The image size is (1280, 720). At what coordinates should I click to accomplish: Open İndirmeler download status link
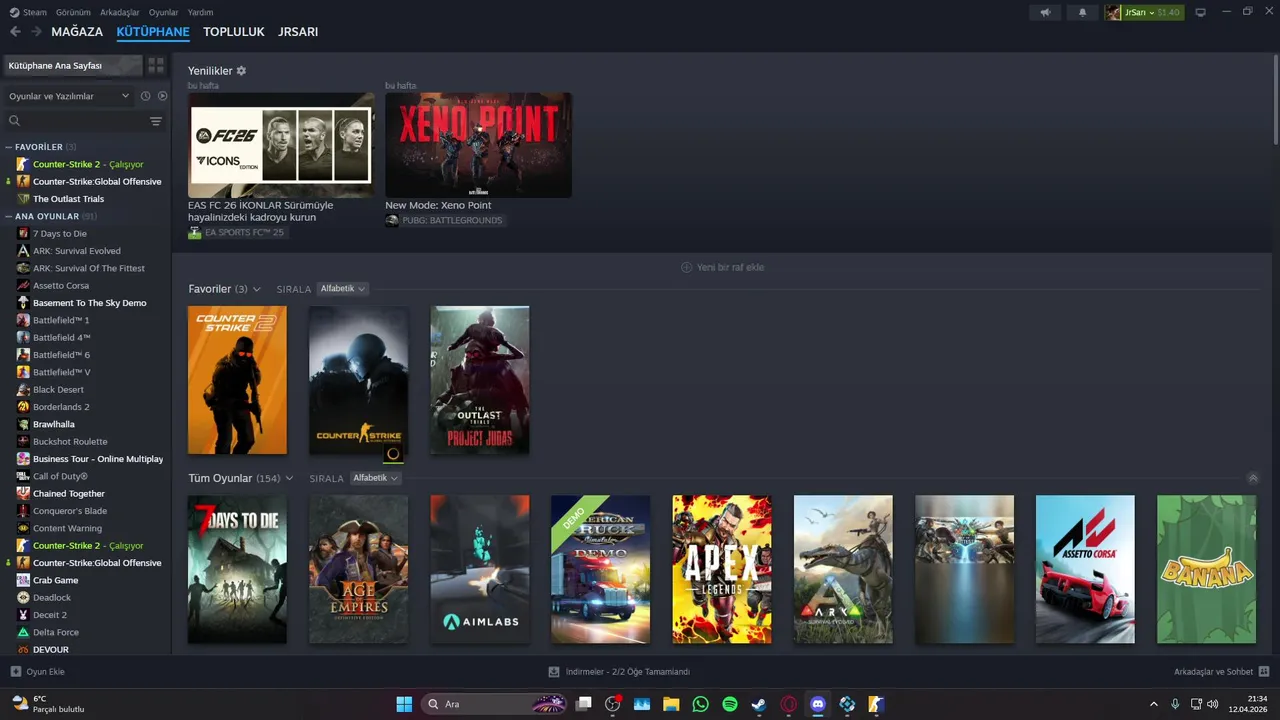(628, 672)
